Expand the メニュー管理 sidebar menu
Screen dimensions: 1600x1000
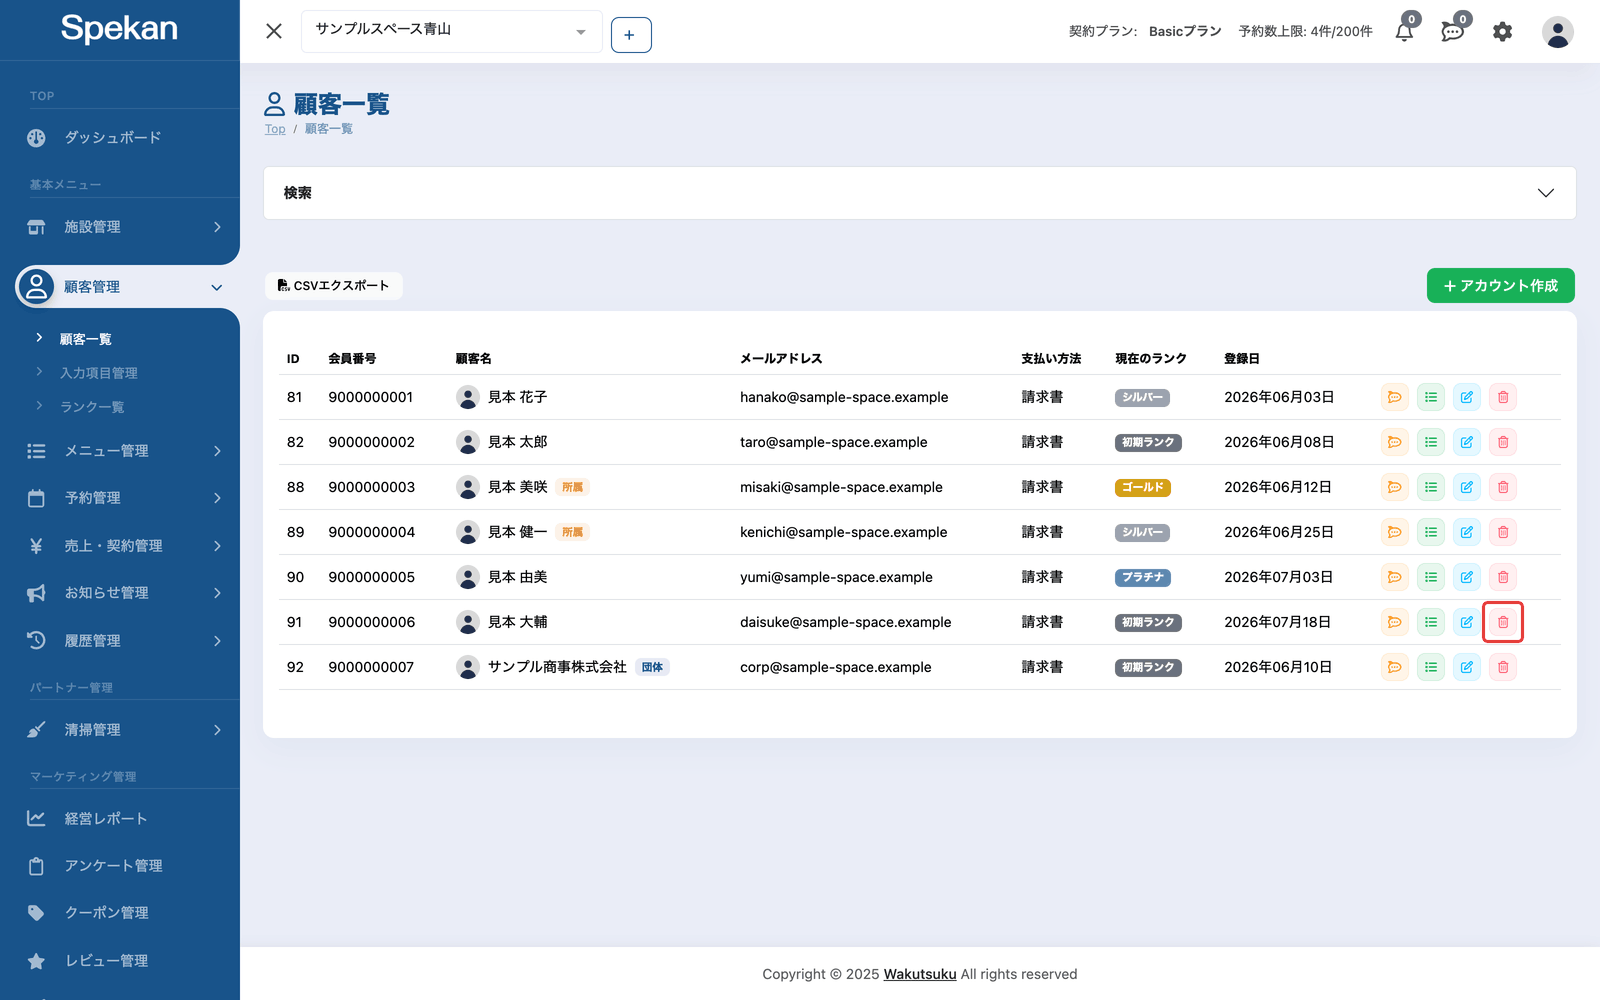(120, 451)
